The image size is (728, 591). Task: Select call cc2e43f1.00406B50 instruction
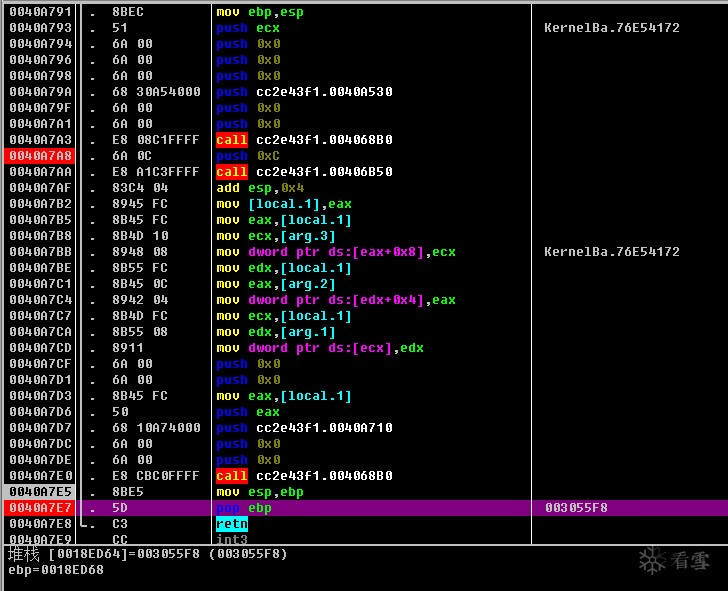tap(304, 172)
